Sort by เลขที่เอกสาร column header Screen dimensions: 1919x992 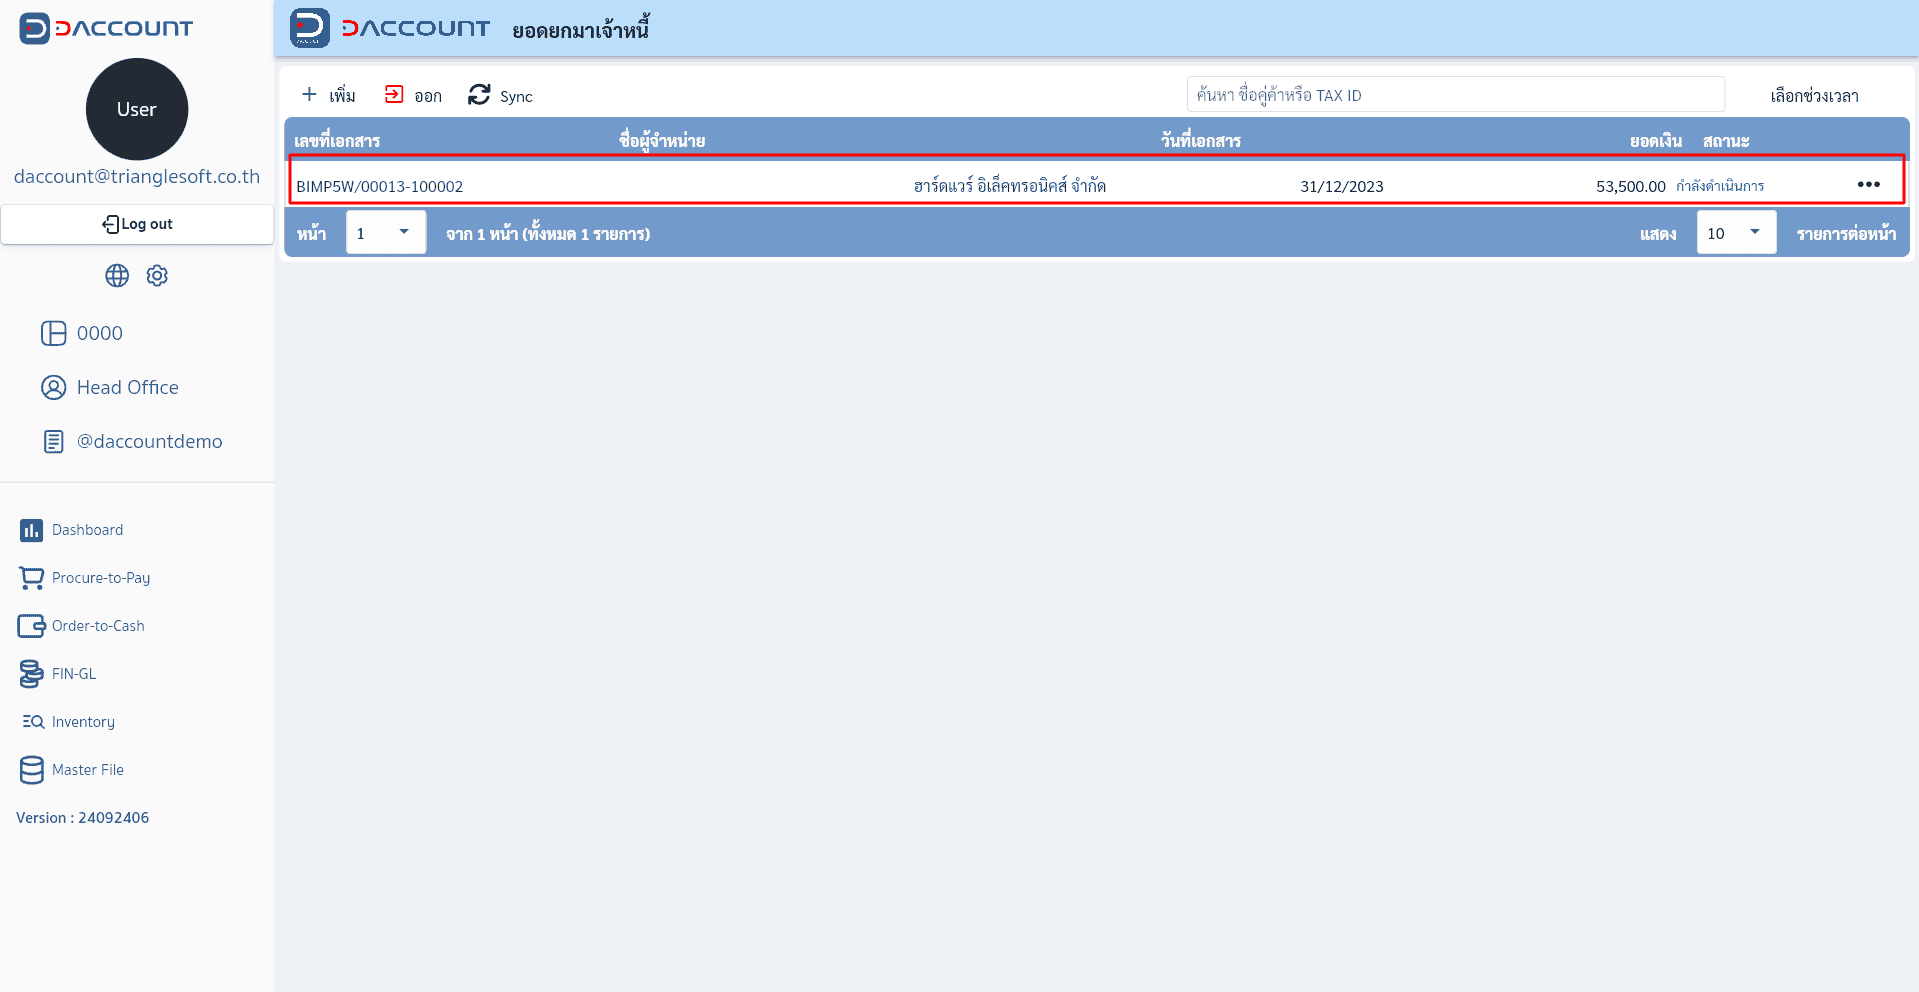click(337, 141)
